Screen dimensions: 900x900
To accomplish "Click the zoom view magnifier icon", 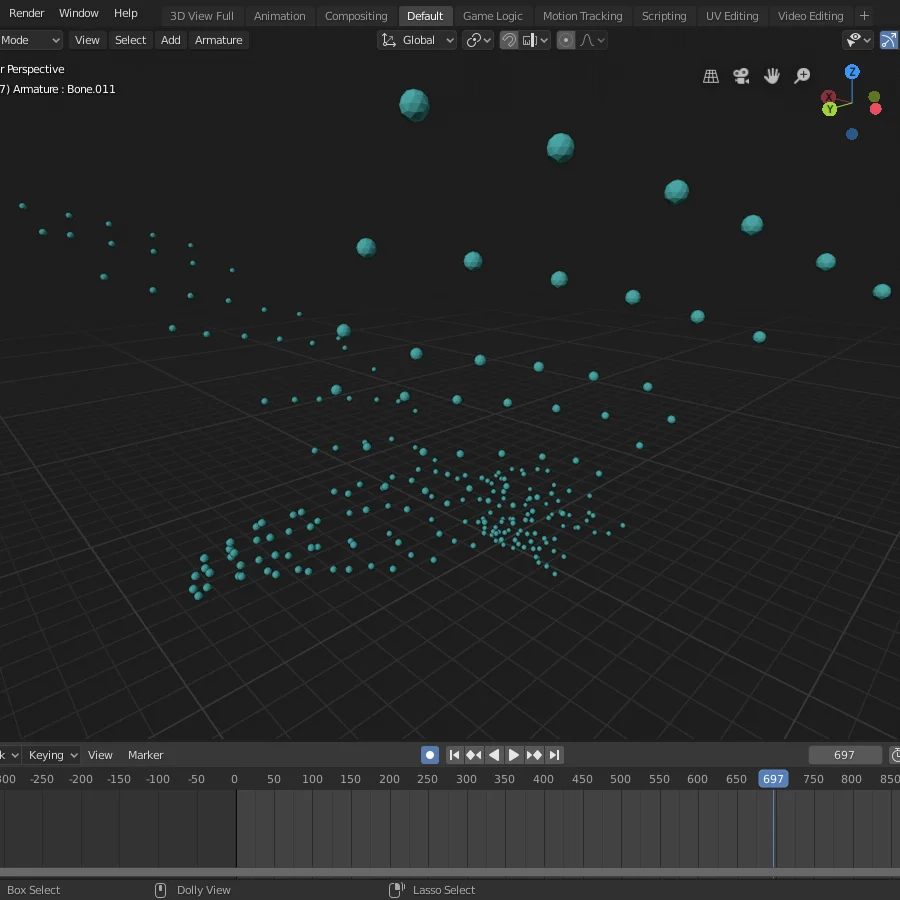I will pyautogui.click(x=802, y=75).
